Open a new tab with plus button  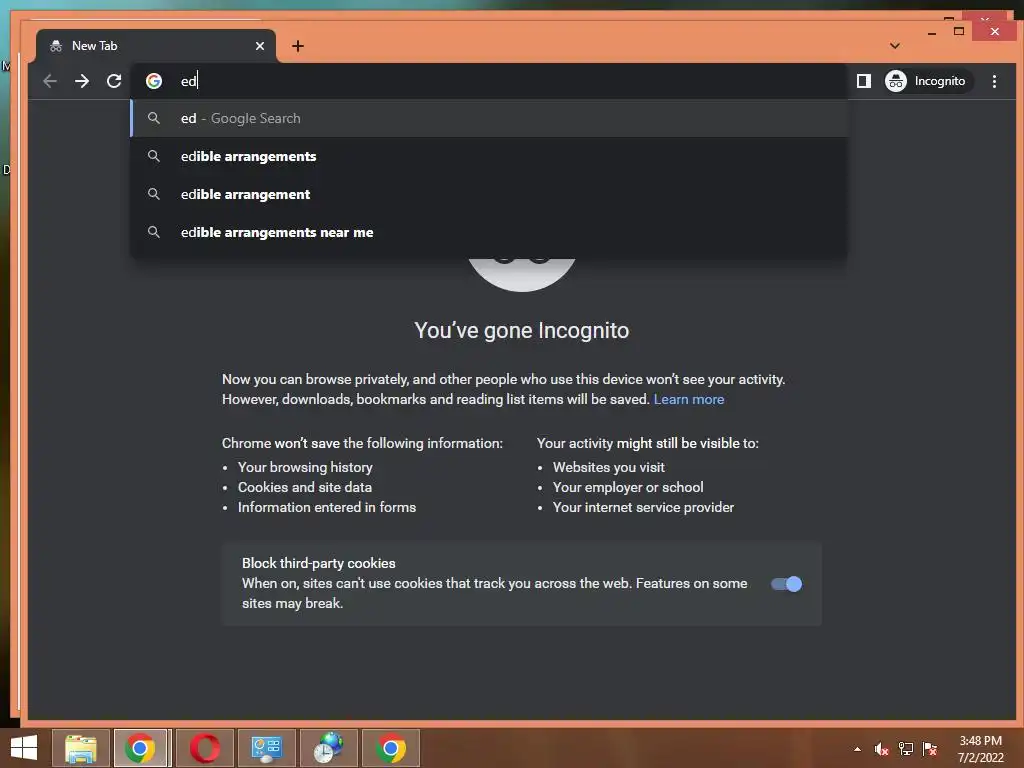tap(298, 46)
